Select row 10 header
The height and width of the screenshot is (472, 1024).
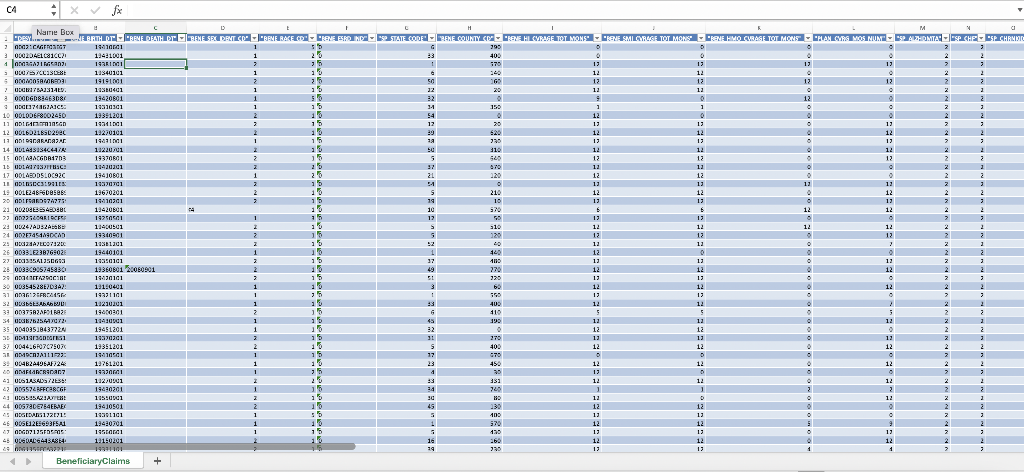(7, 115)
